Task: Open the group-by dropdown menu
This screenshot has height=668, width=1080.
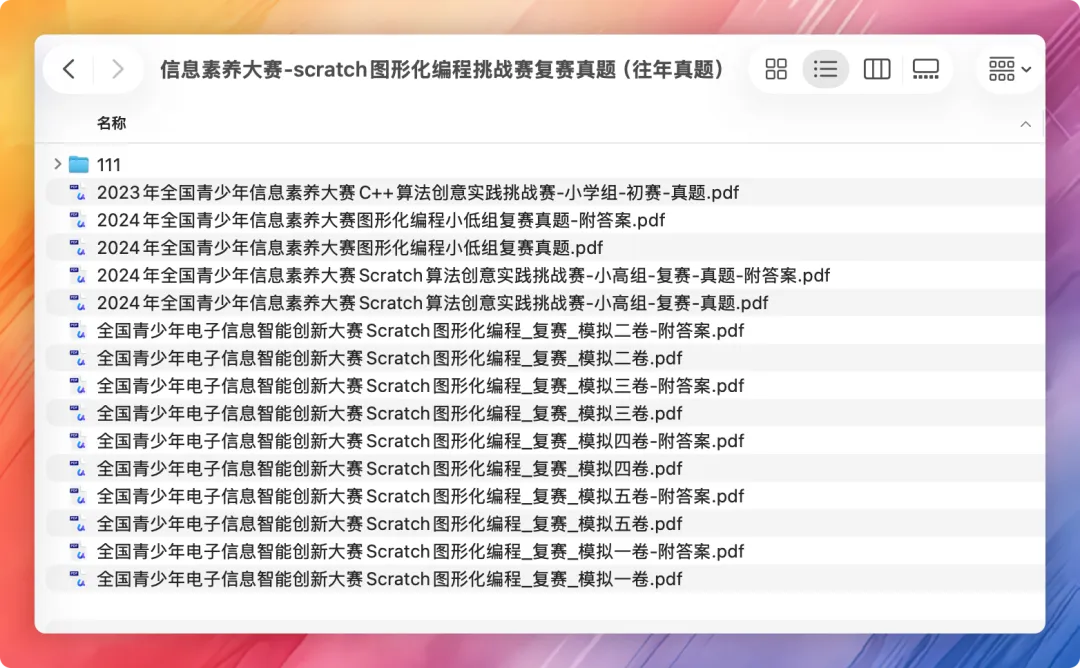Action: 1010,69
